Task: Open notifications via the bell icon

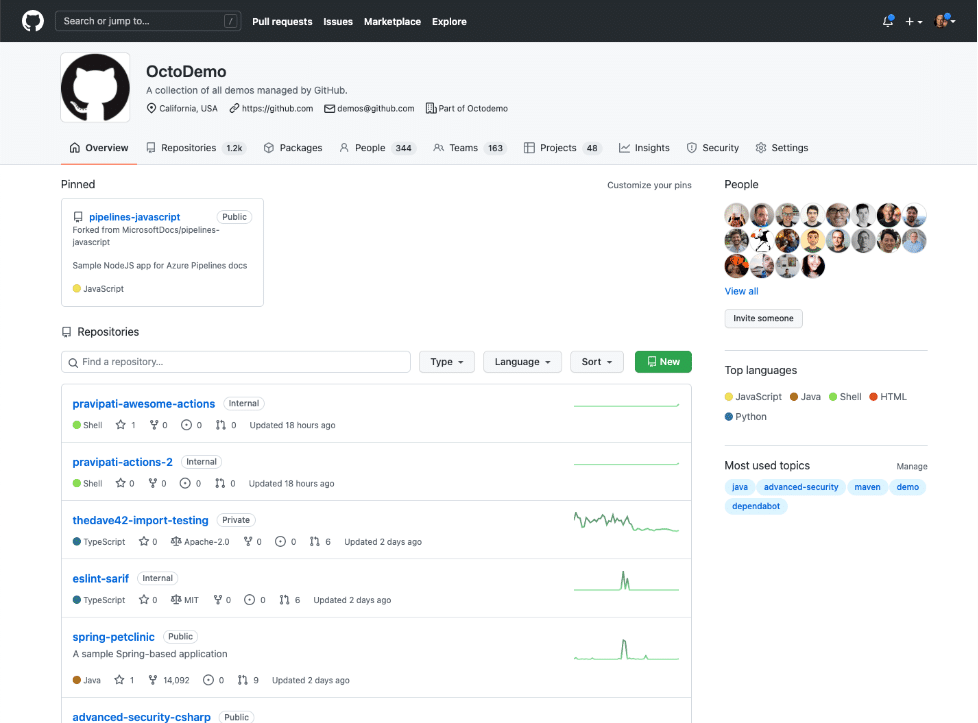Action: pyautogui.click(x=887, y=19)
